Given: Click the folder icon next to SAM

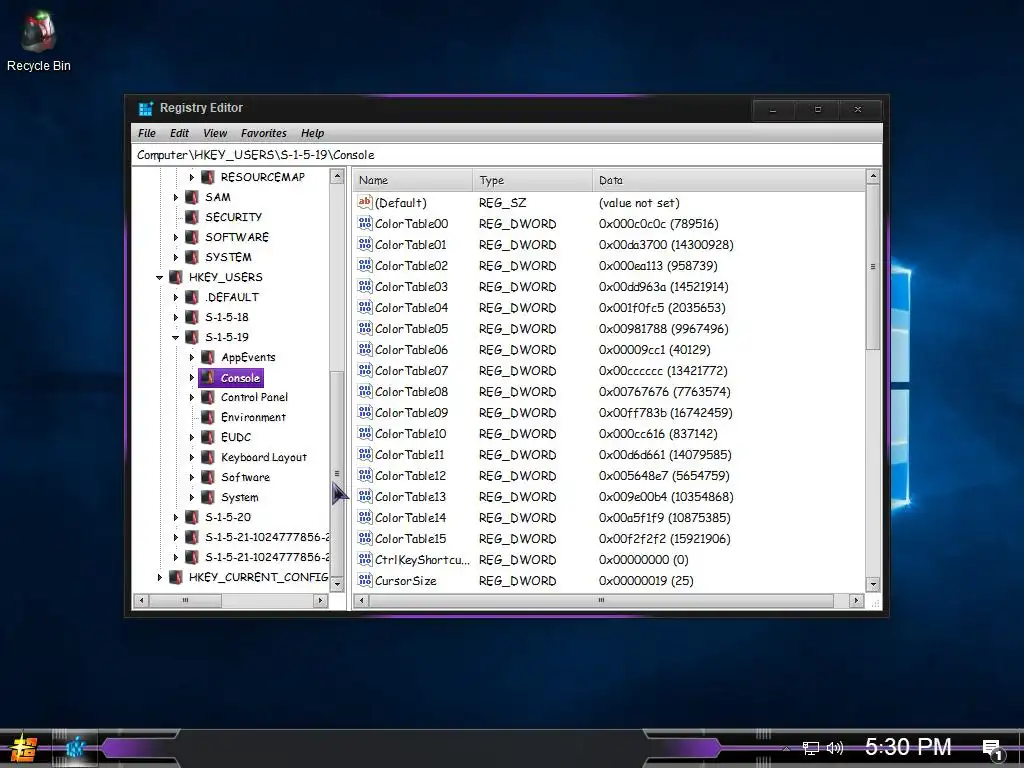Looking at the screenshot, I should click(192, 197).
